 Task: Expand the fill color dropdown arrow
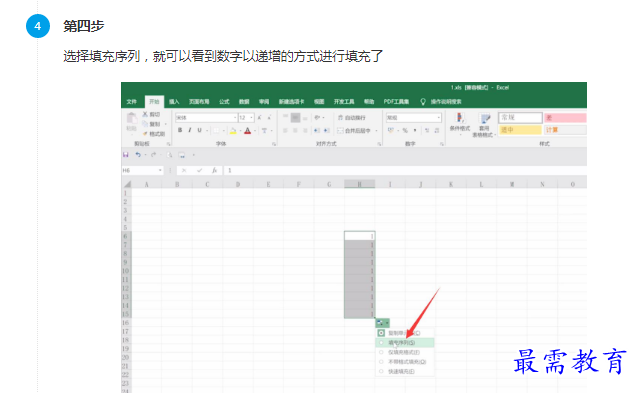pyautogui.click(x=240, y=130)
